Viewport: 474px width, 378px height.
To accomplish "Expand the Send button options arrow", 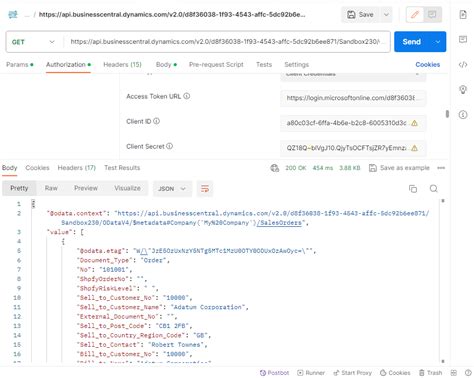I will 438,42.
